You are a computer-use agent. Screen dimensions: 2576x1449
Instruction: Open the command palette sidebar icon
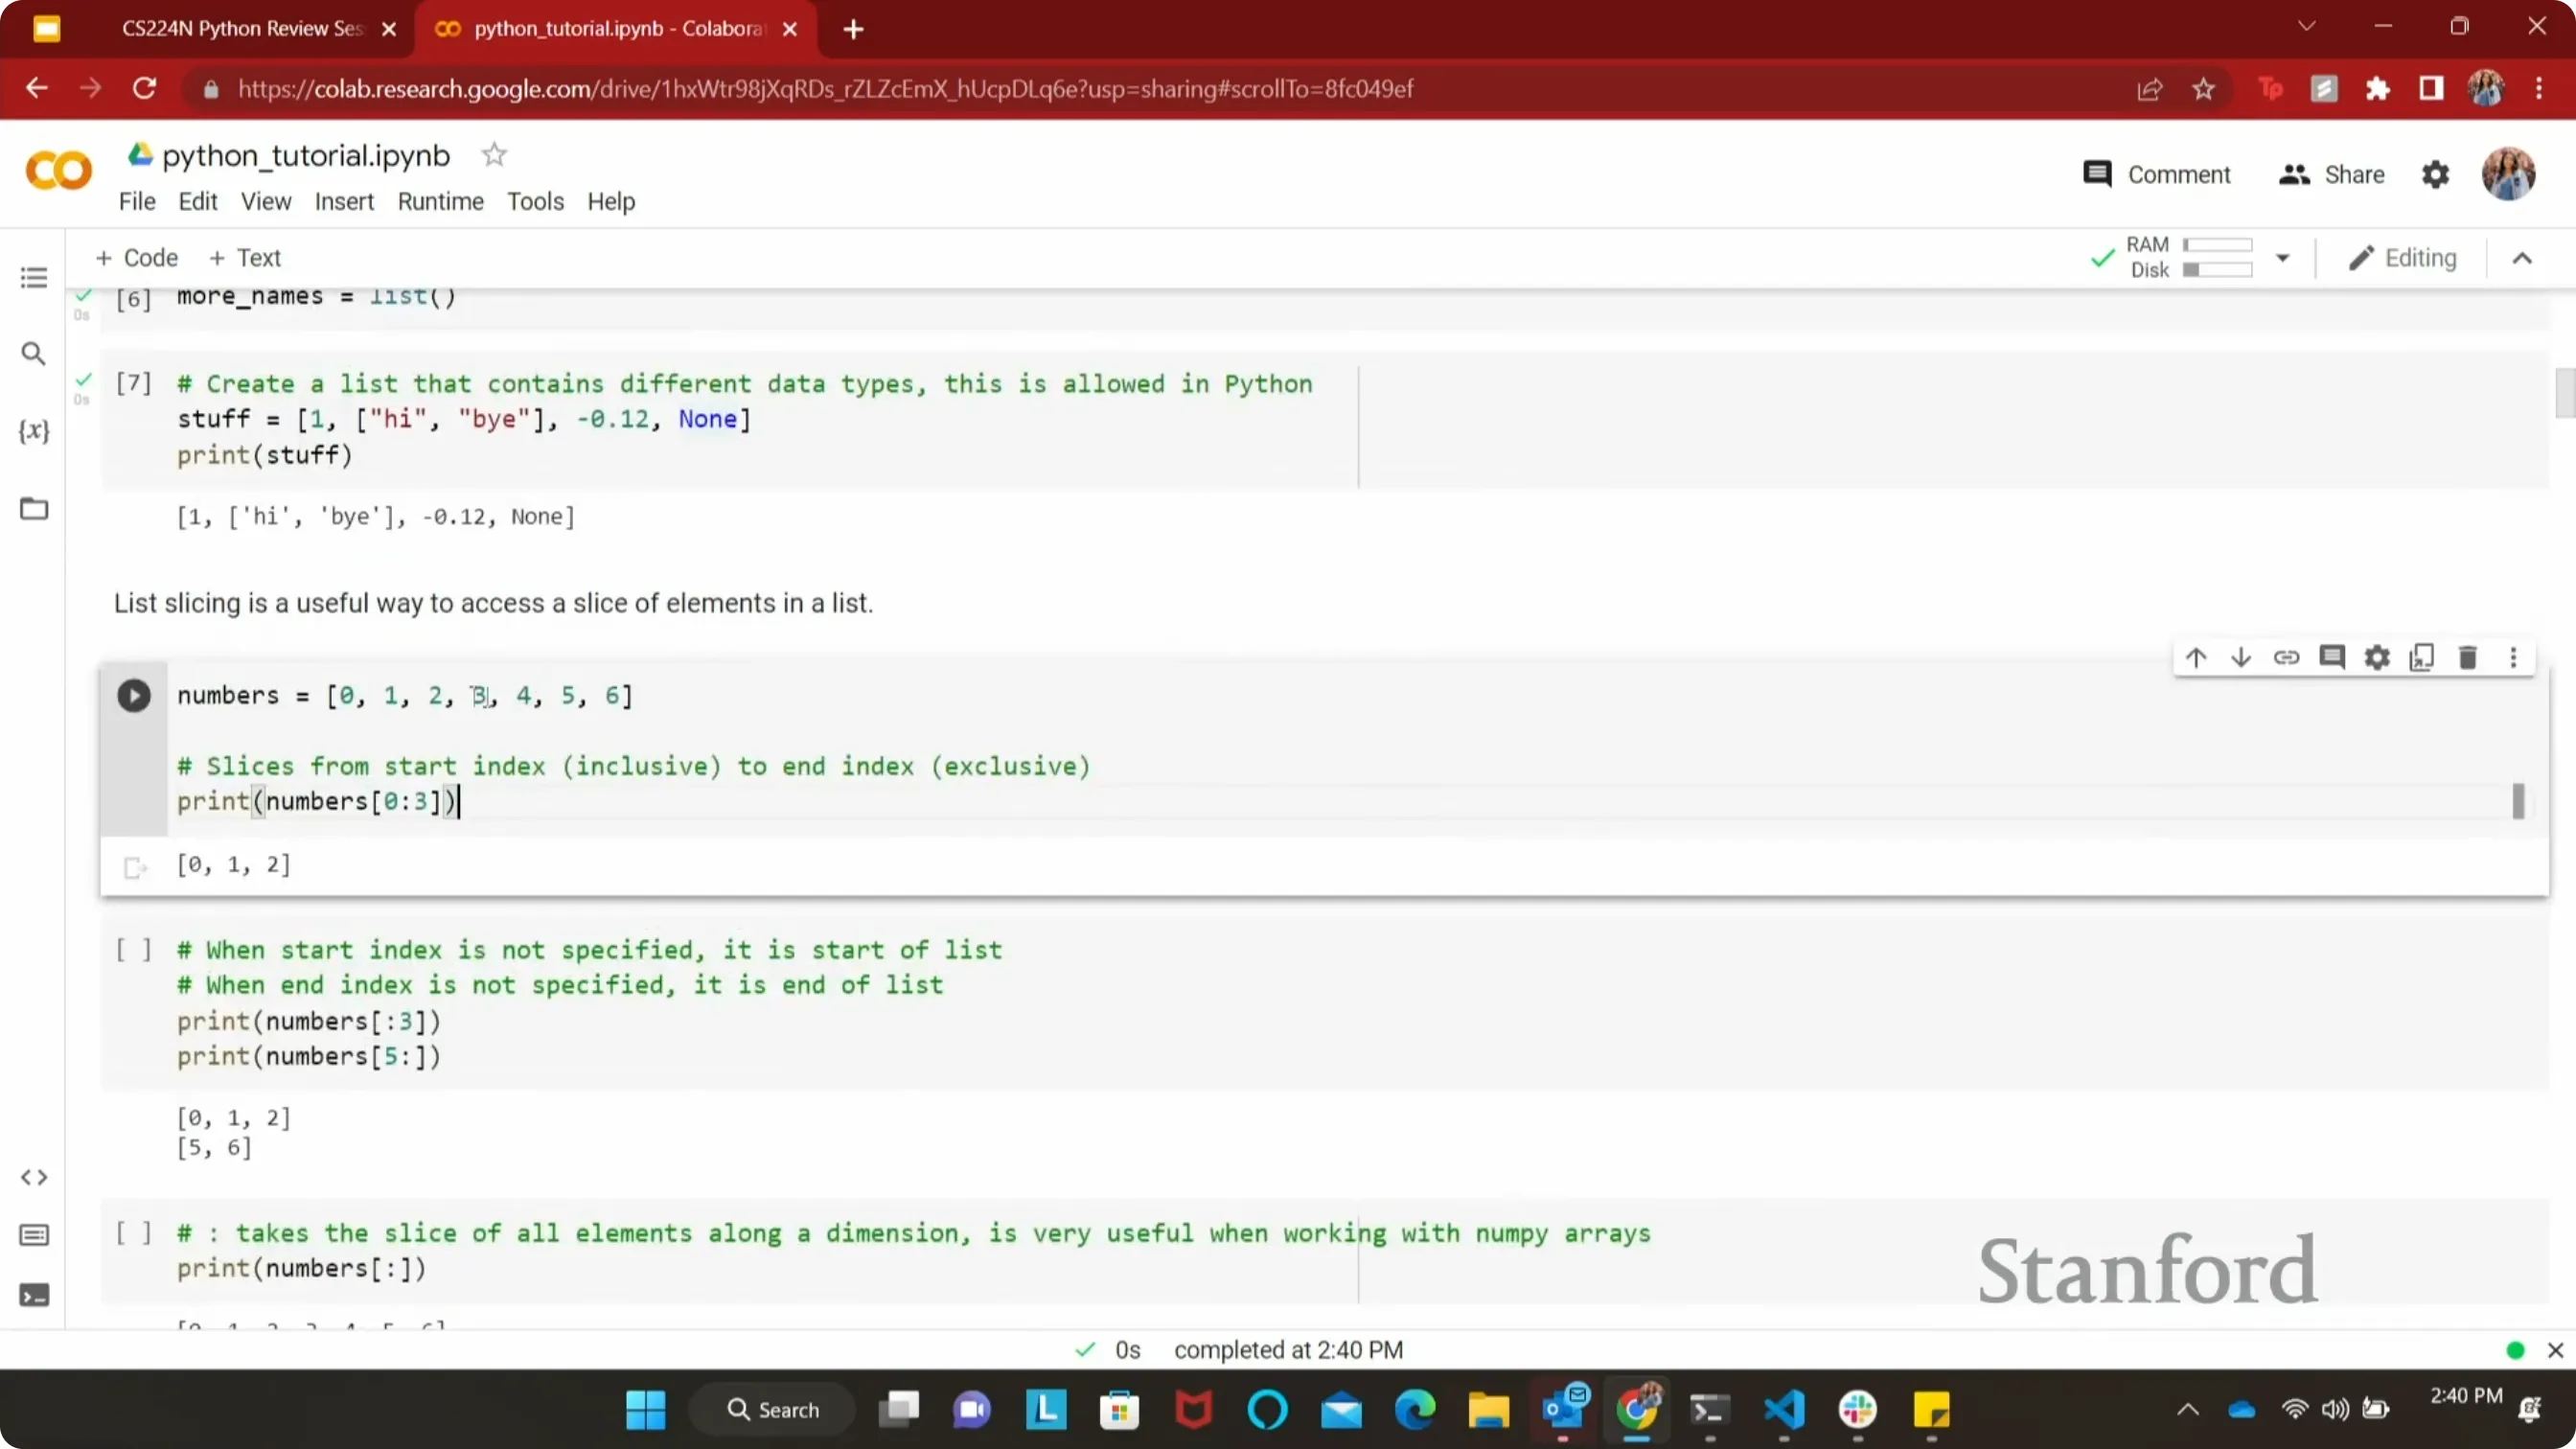coord(34,1235)
